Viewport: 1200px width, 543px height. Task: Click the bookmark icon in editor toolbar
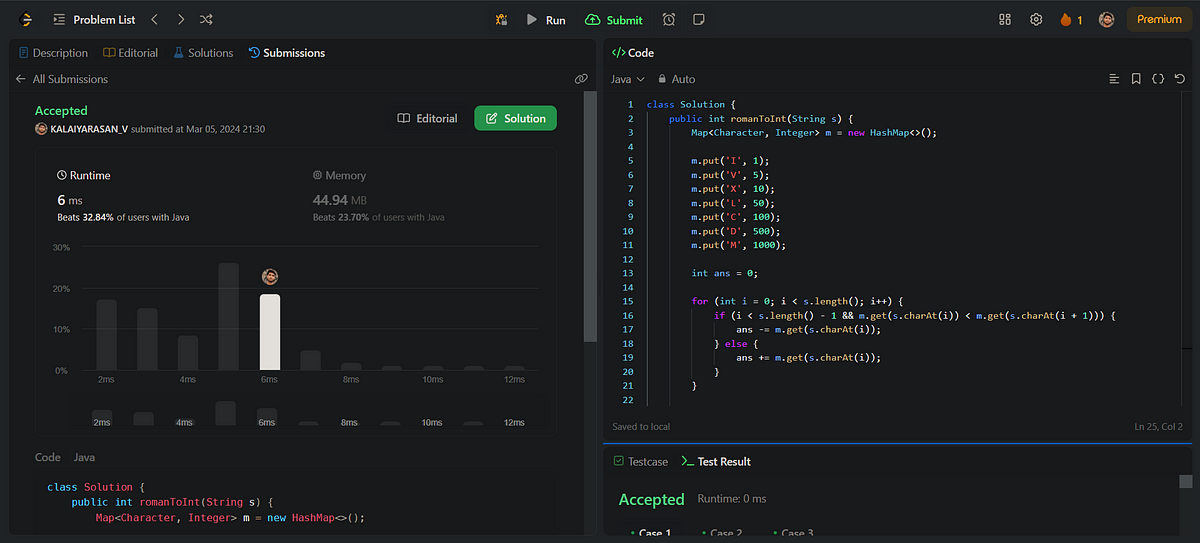pyautogui.click(x=1136, y=79)
